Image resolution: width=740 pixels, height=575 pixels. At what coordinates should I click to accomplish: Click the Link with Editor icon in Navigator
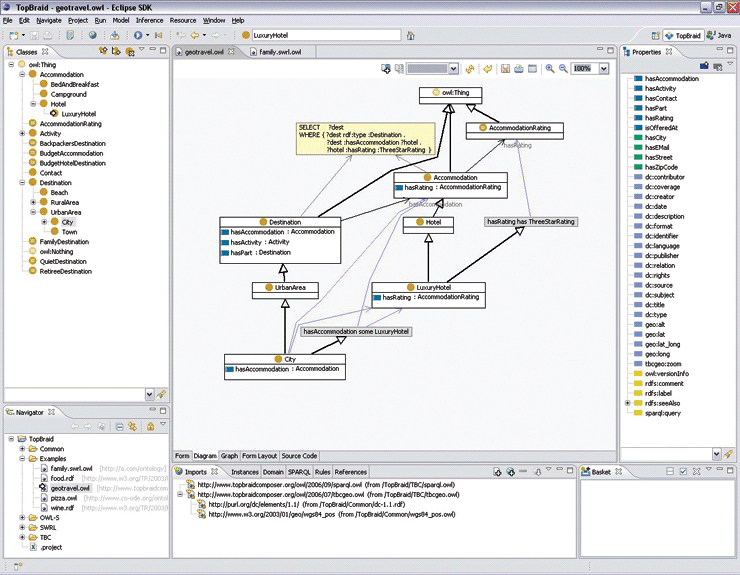click(x=133, y=426)
